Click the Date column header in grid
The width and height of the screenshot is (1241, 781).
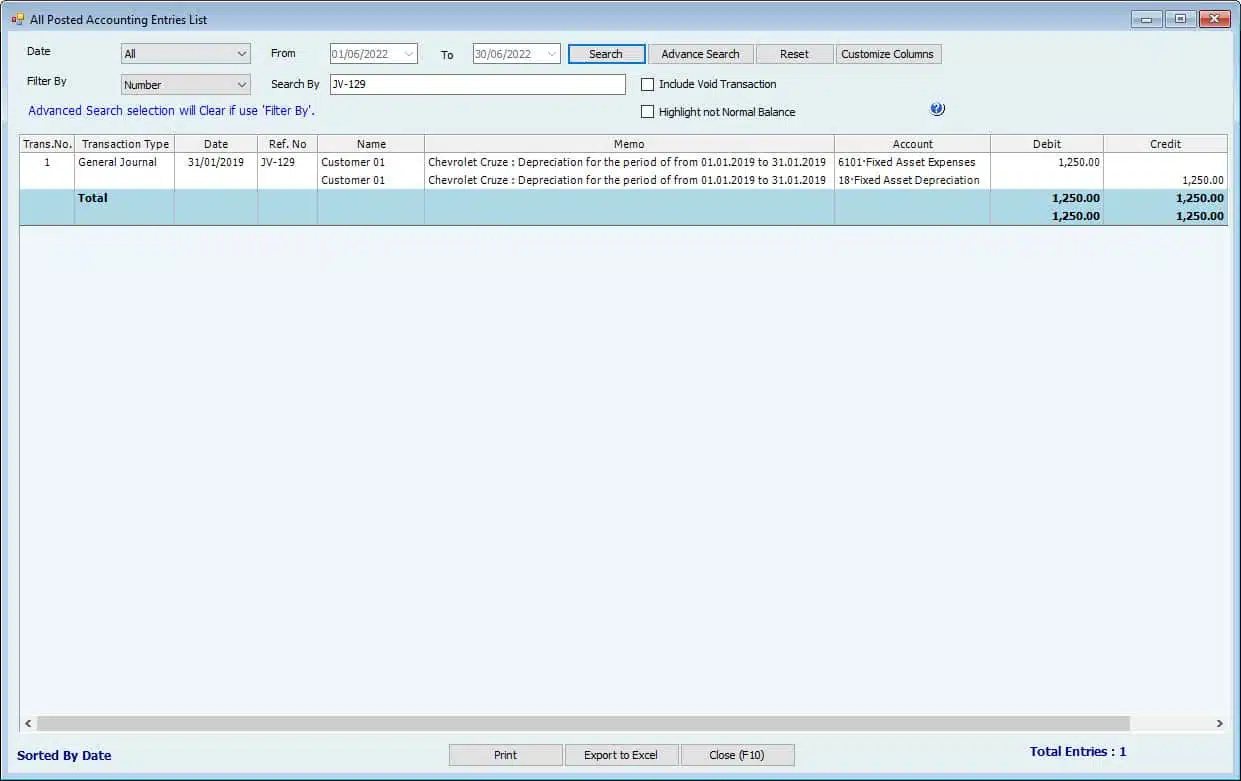216,144
